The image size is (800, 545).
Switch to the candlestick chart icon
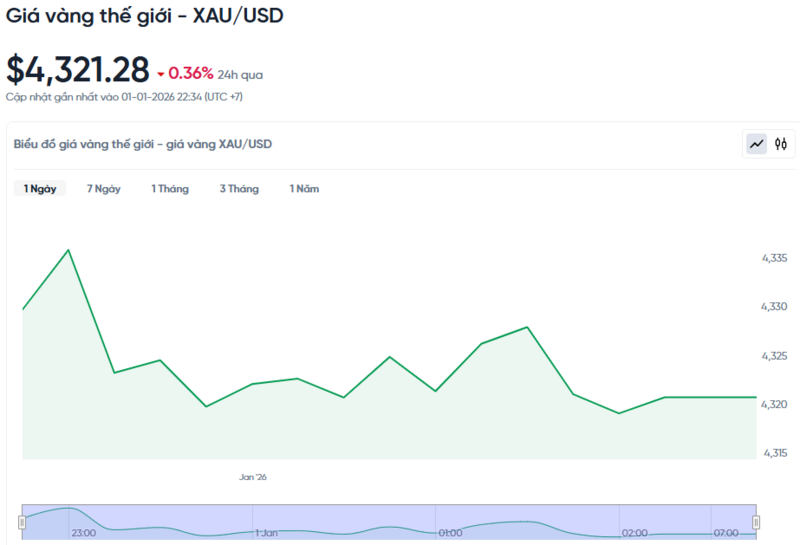click(781, 144)
